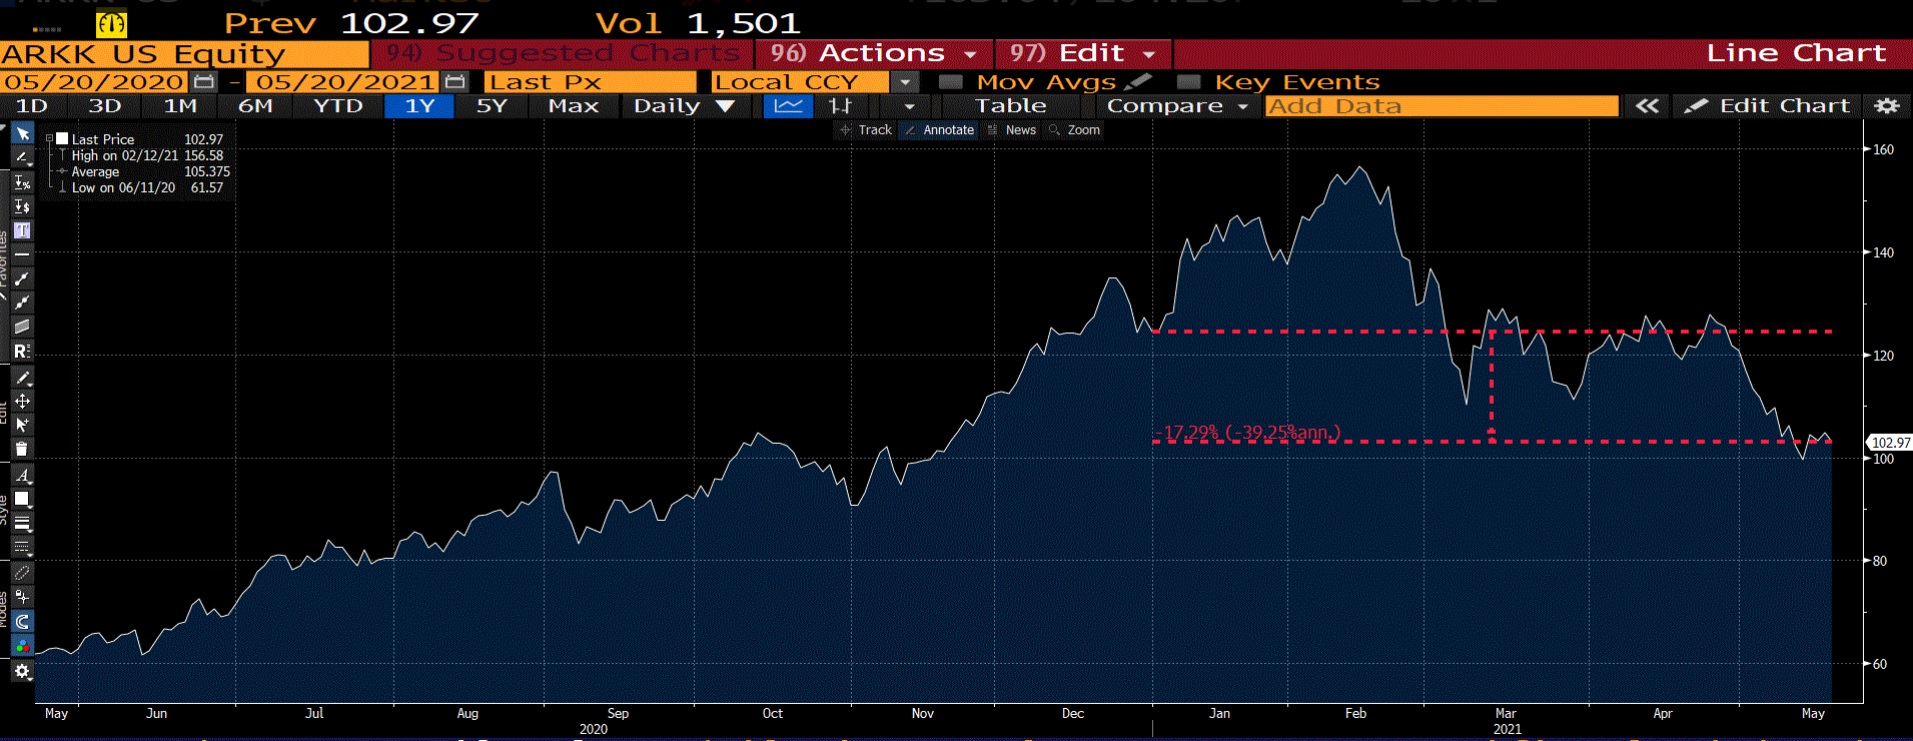Click the pencil icon beside Mov Avgs

(x=1138, y=82)
